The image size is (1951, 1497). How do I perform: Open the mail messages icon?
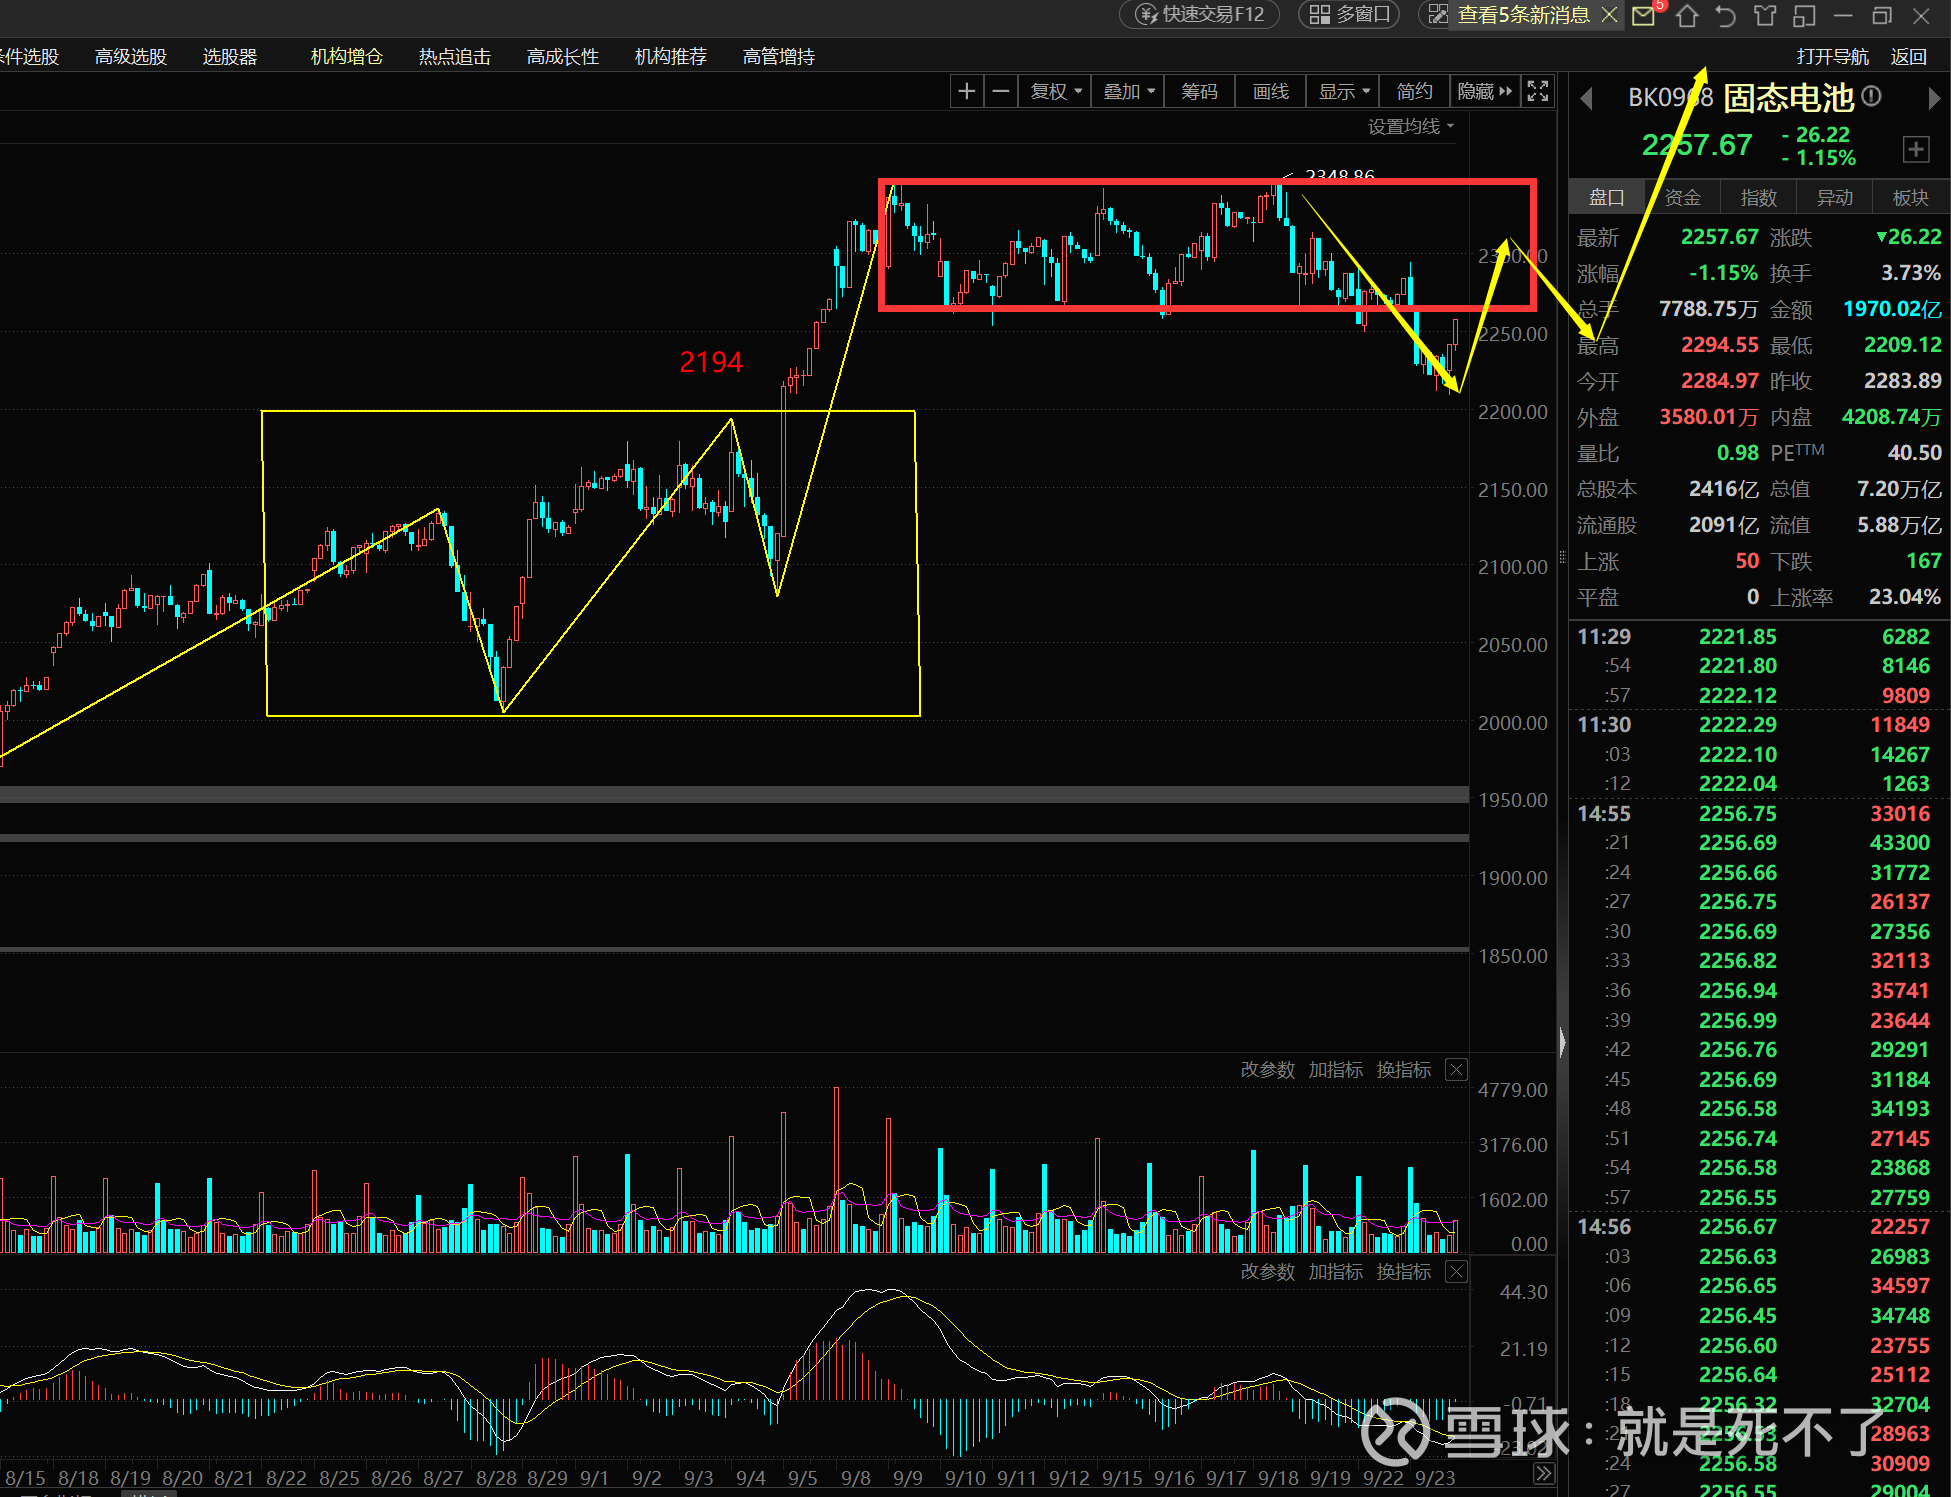(1643, 15)
